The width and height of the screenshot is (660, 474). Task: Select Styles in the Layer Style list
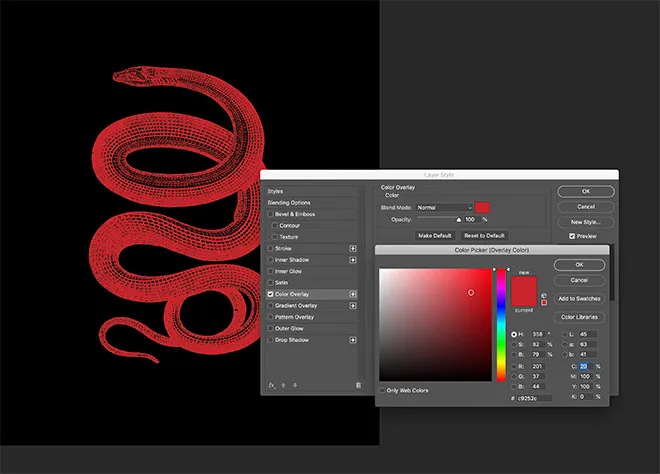point(275,191)
